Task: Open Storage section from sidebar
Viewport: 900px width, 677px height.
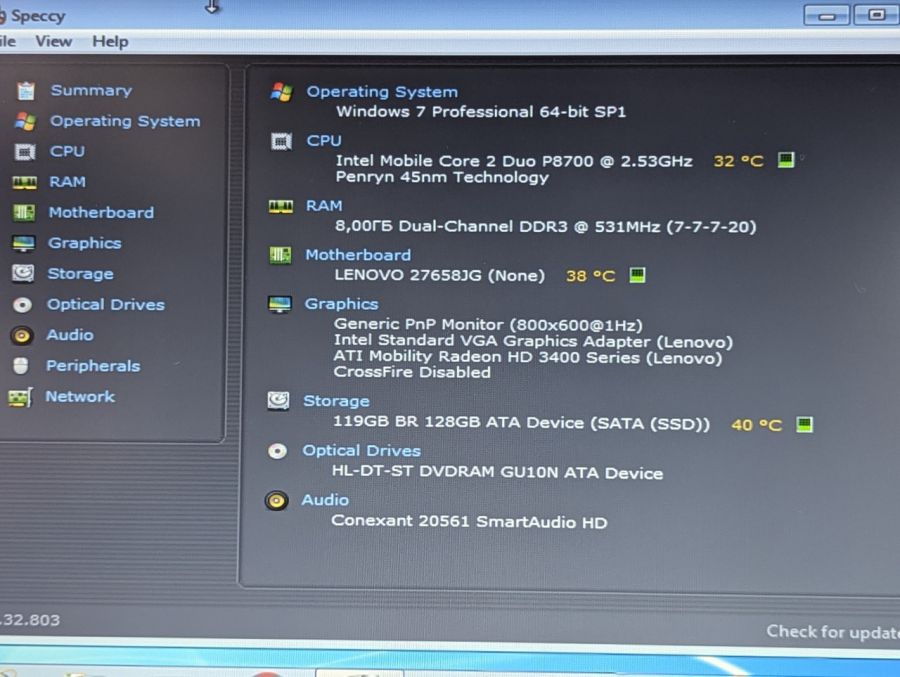Action: click(x=80, y=274)
